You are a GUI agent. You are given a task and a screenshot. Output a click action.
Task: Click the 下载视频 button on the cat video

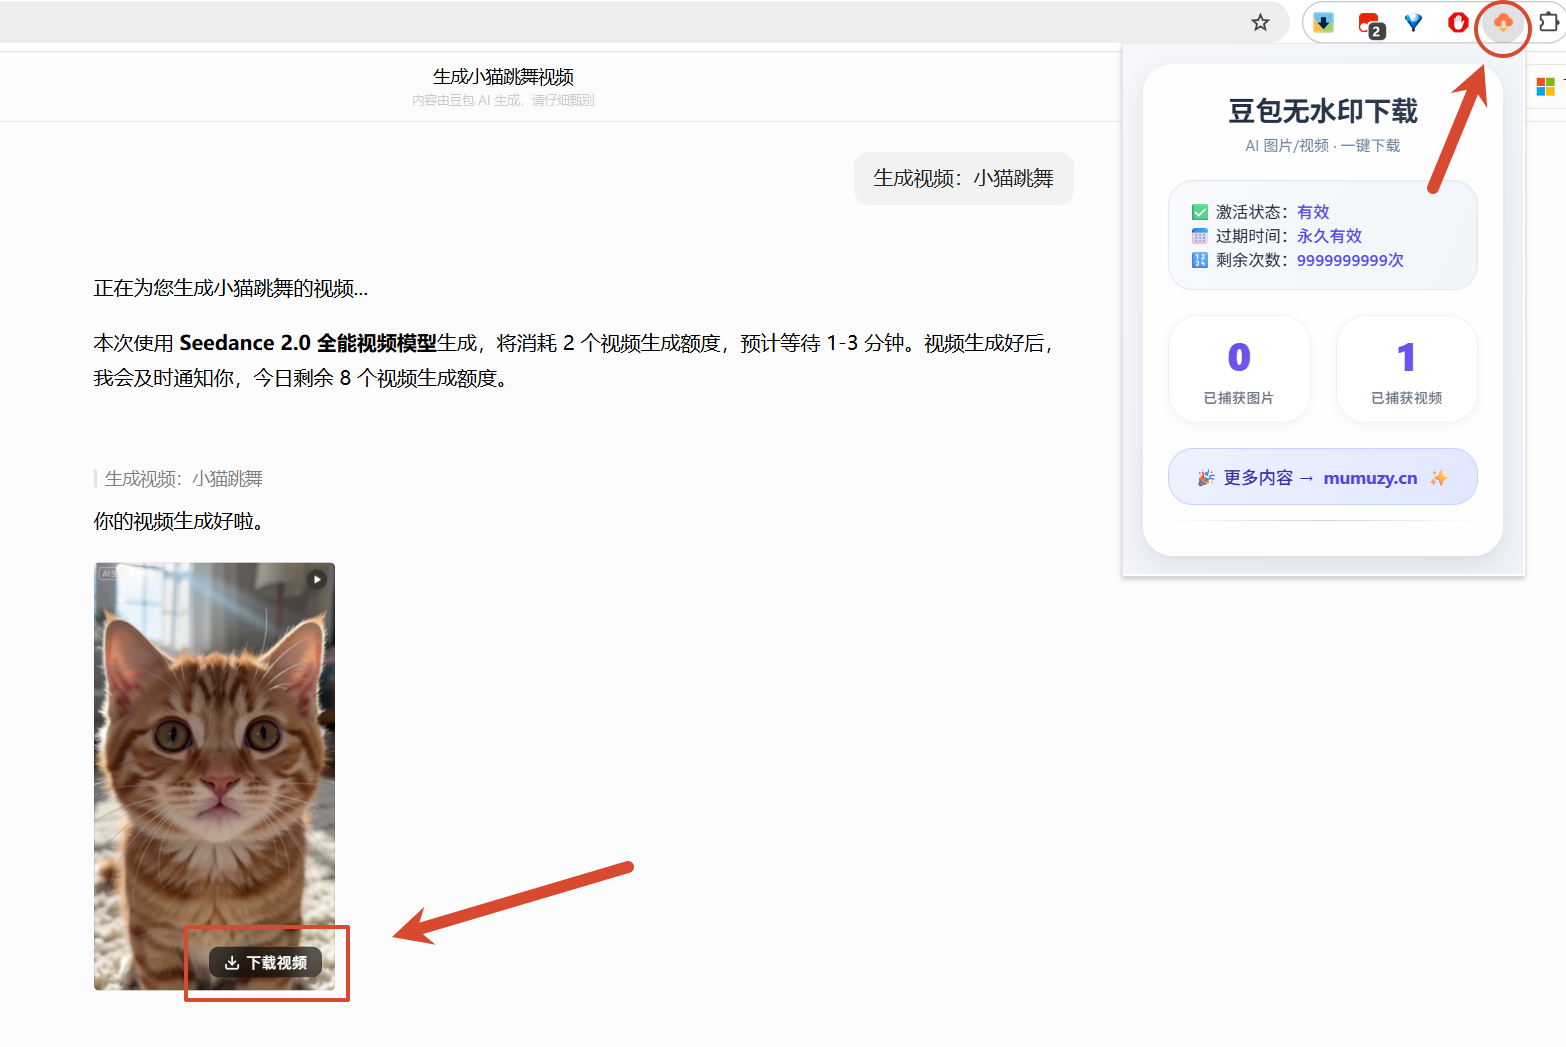265,962
